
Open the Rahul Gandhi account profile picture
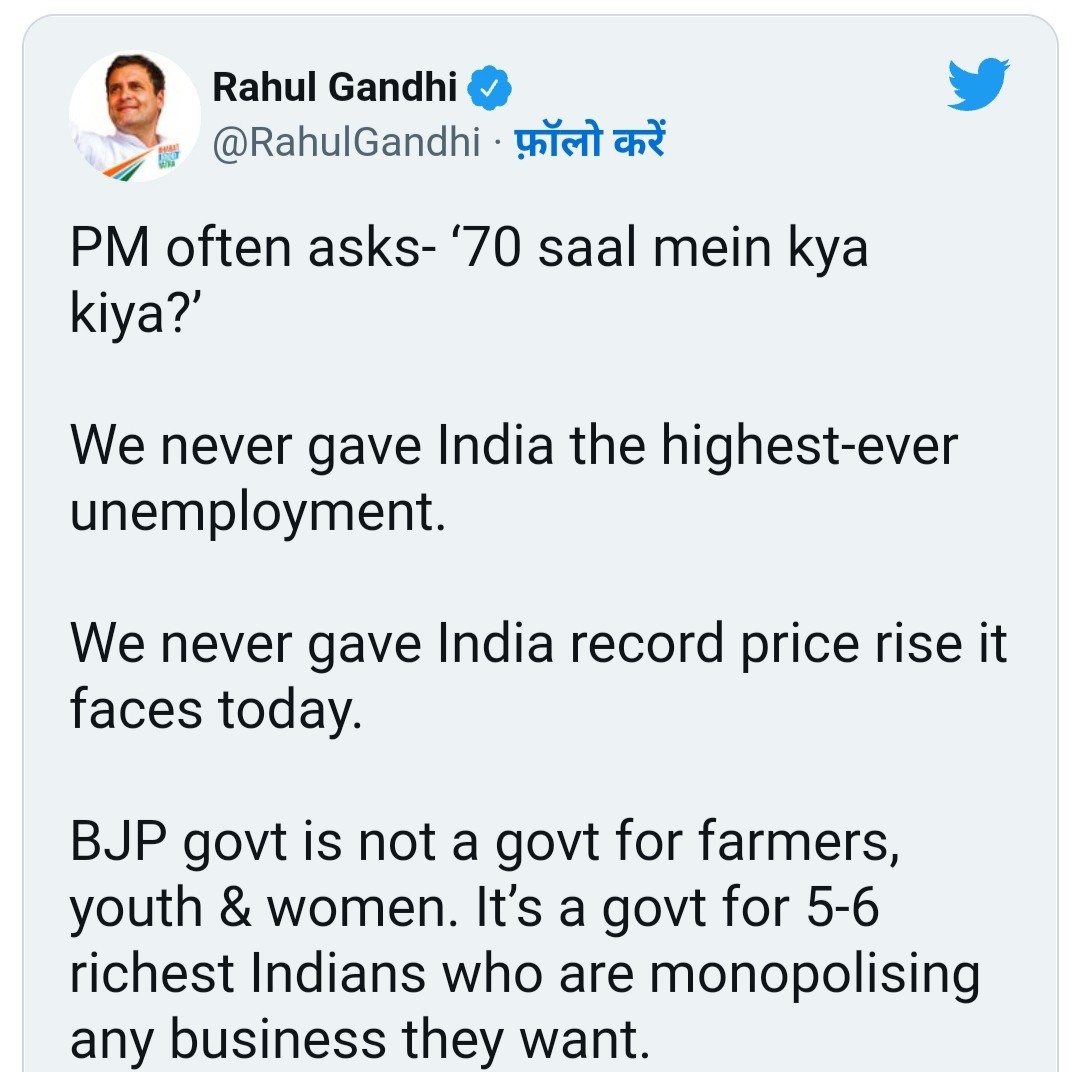click(133, 116)
